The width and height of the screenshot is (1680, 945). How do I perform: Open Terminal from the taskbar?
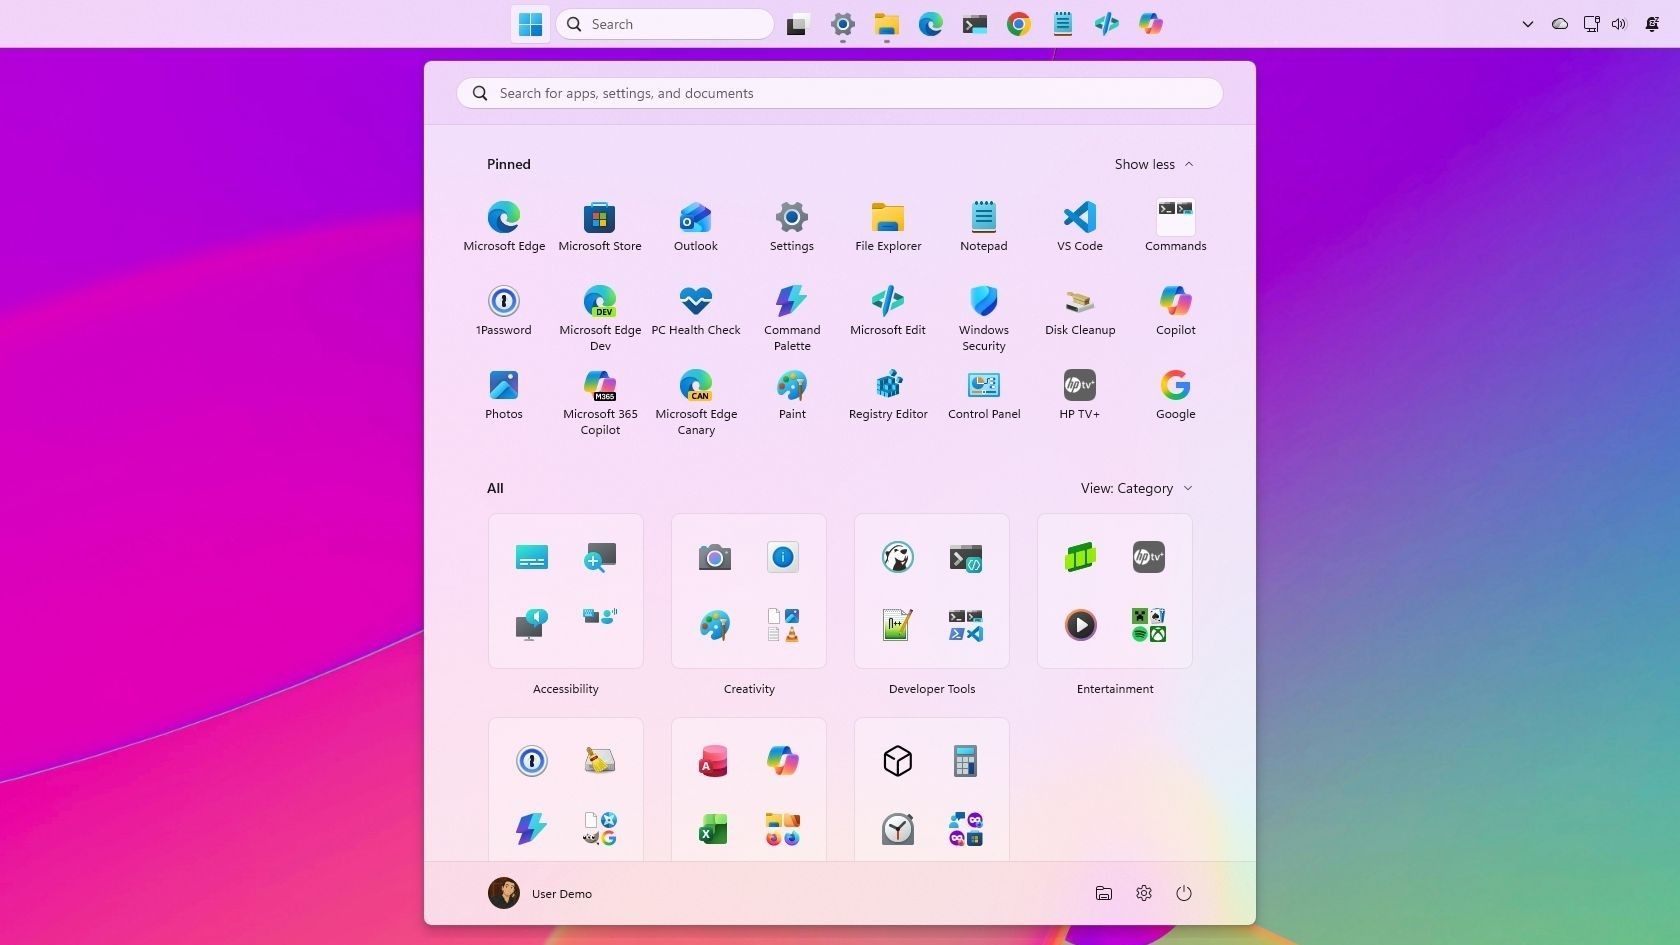(975, 24)
